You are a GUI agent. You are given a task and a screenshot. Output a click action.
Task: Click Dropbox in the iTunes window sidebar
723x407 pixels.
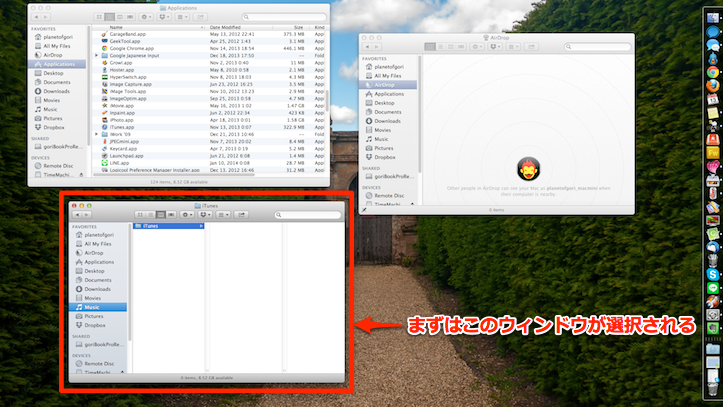pos(95,325)
